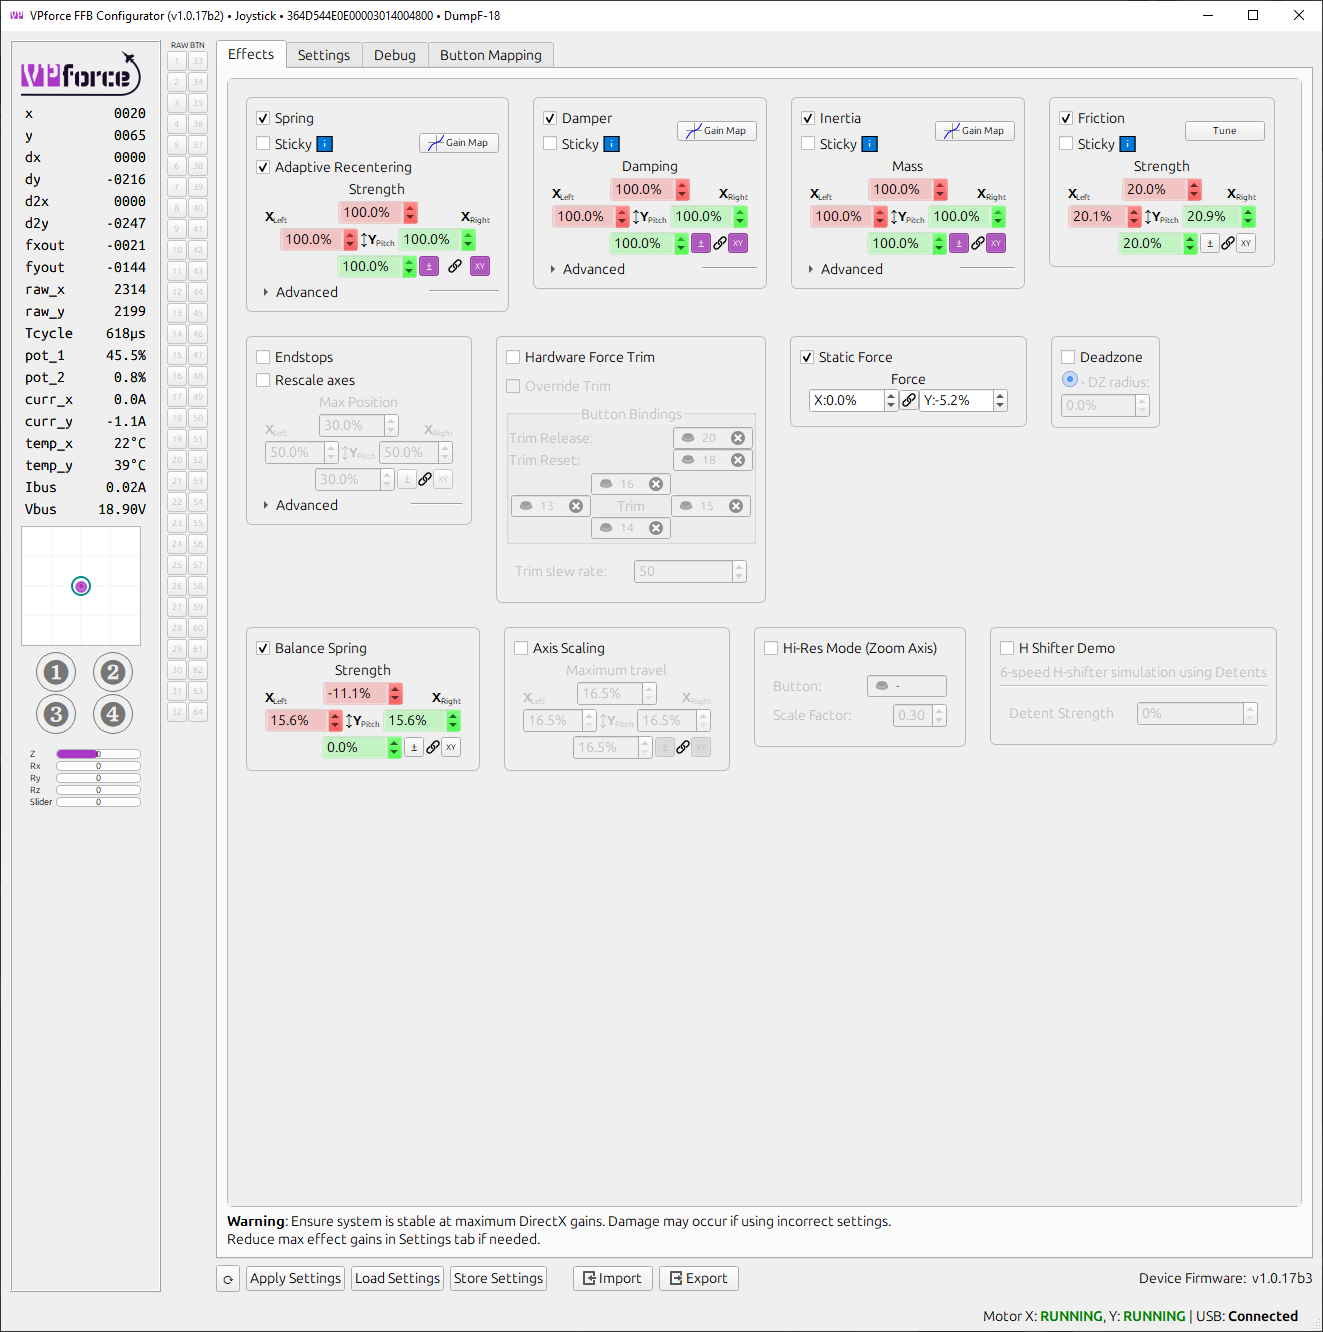This screenshot has width=1323, height=1332.
Task: Click the Sticky info icon in Spring section
Action: pos(323,143)
